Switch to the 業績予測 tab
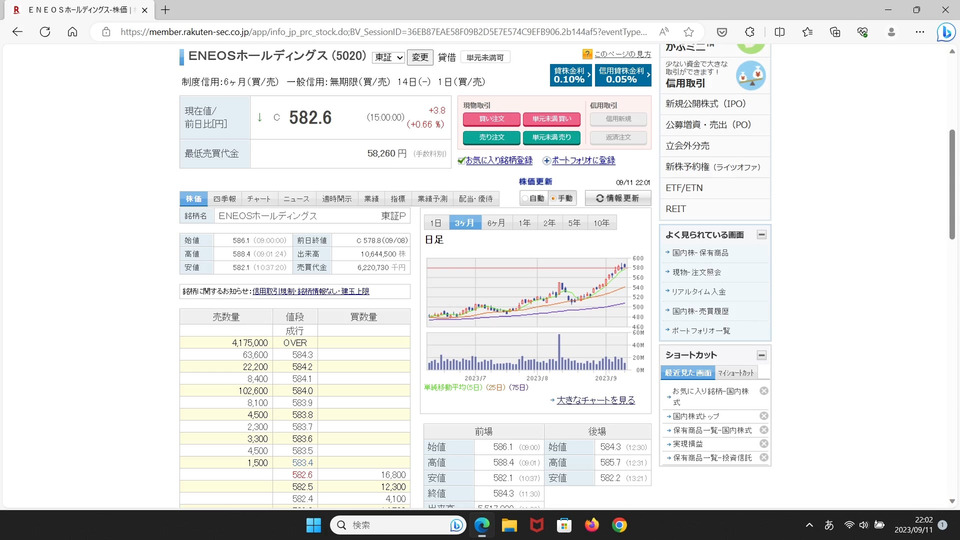960x540 pixels. [x=432, y=199]
